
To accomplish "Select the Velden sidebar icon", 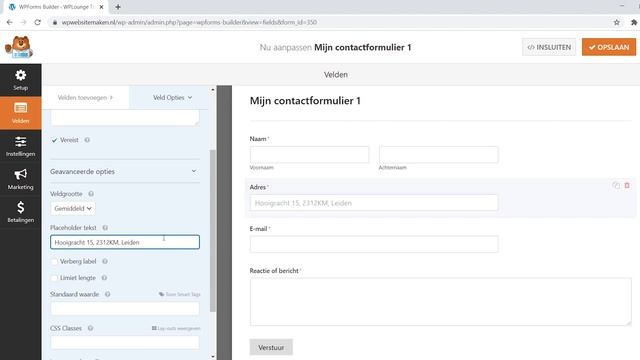I will click(x=20, y=113).
